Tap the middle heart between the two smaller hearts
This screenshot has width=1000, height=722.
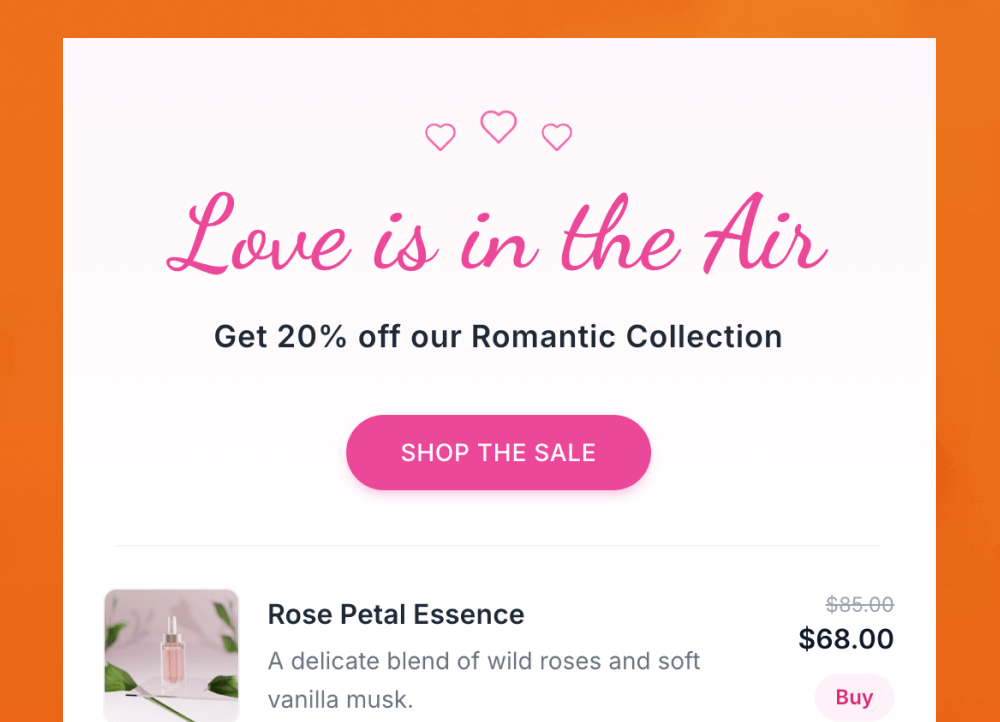(498, 126)
